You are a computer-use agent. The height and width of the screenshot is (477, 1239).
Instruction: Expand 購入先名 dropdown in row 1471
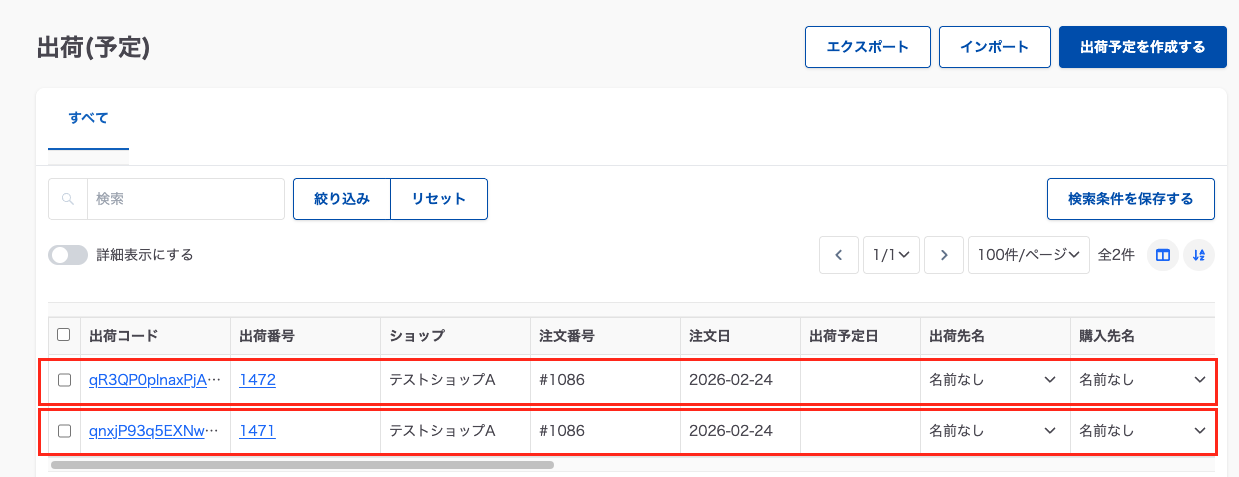pos(1200,431)
